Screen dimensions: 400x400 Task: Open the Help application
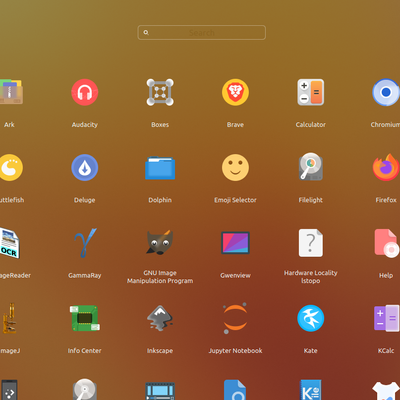click(x=387, y=243)
